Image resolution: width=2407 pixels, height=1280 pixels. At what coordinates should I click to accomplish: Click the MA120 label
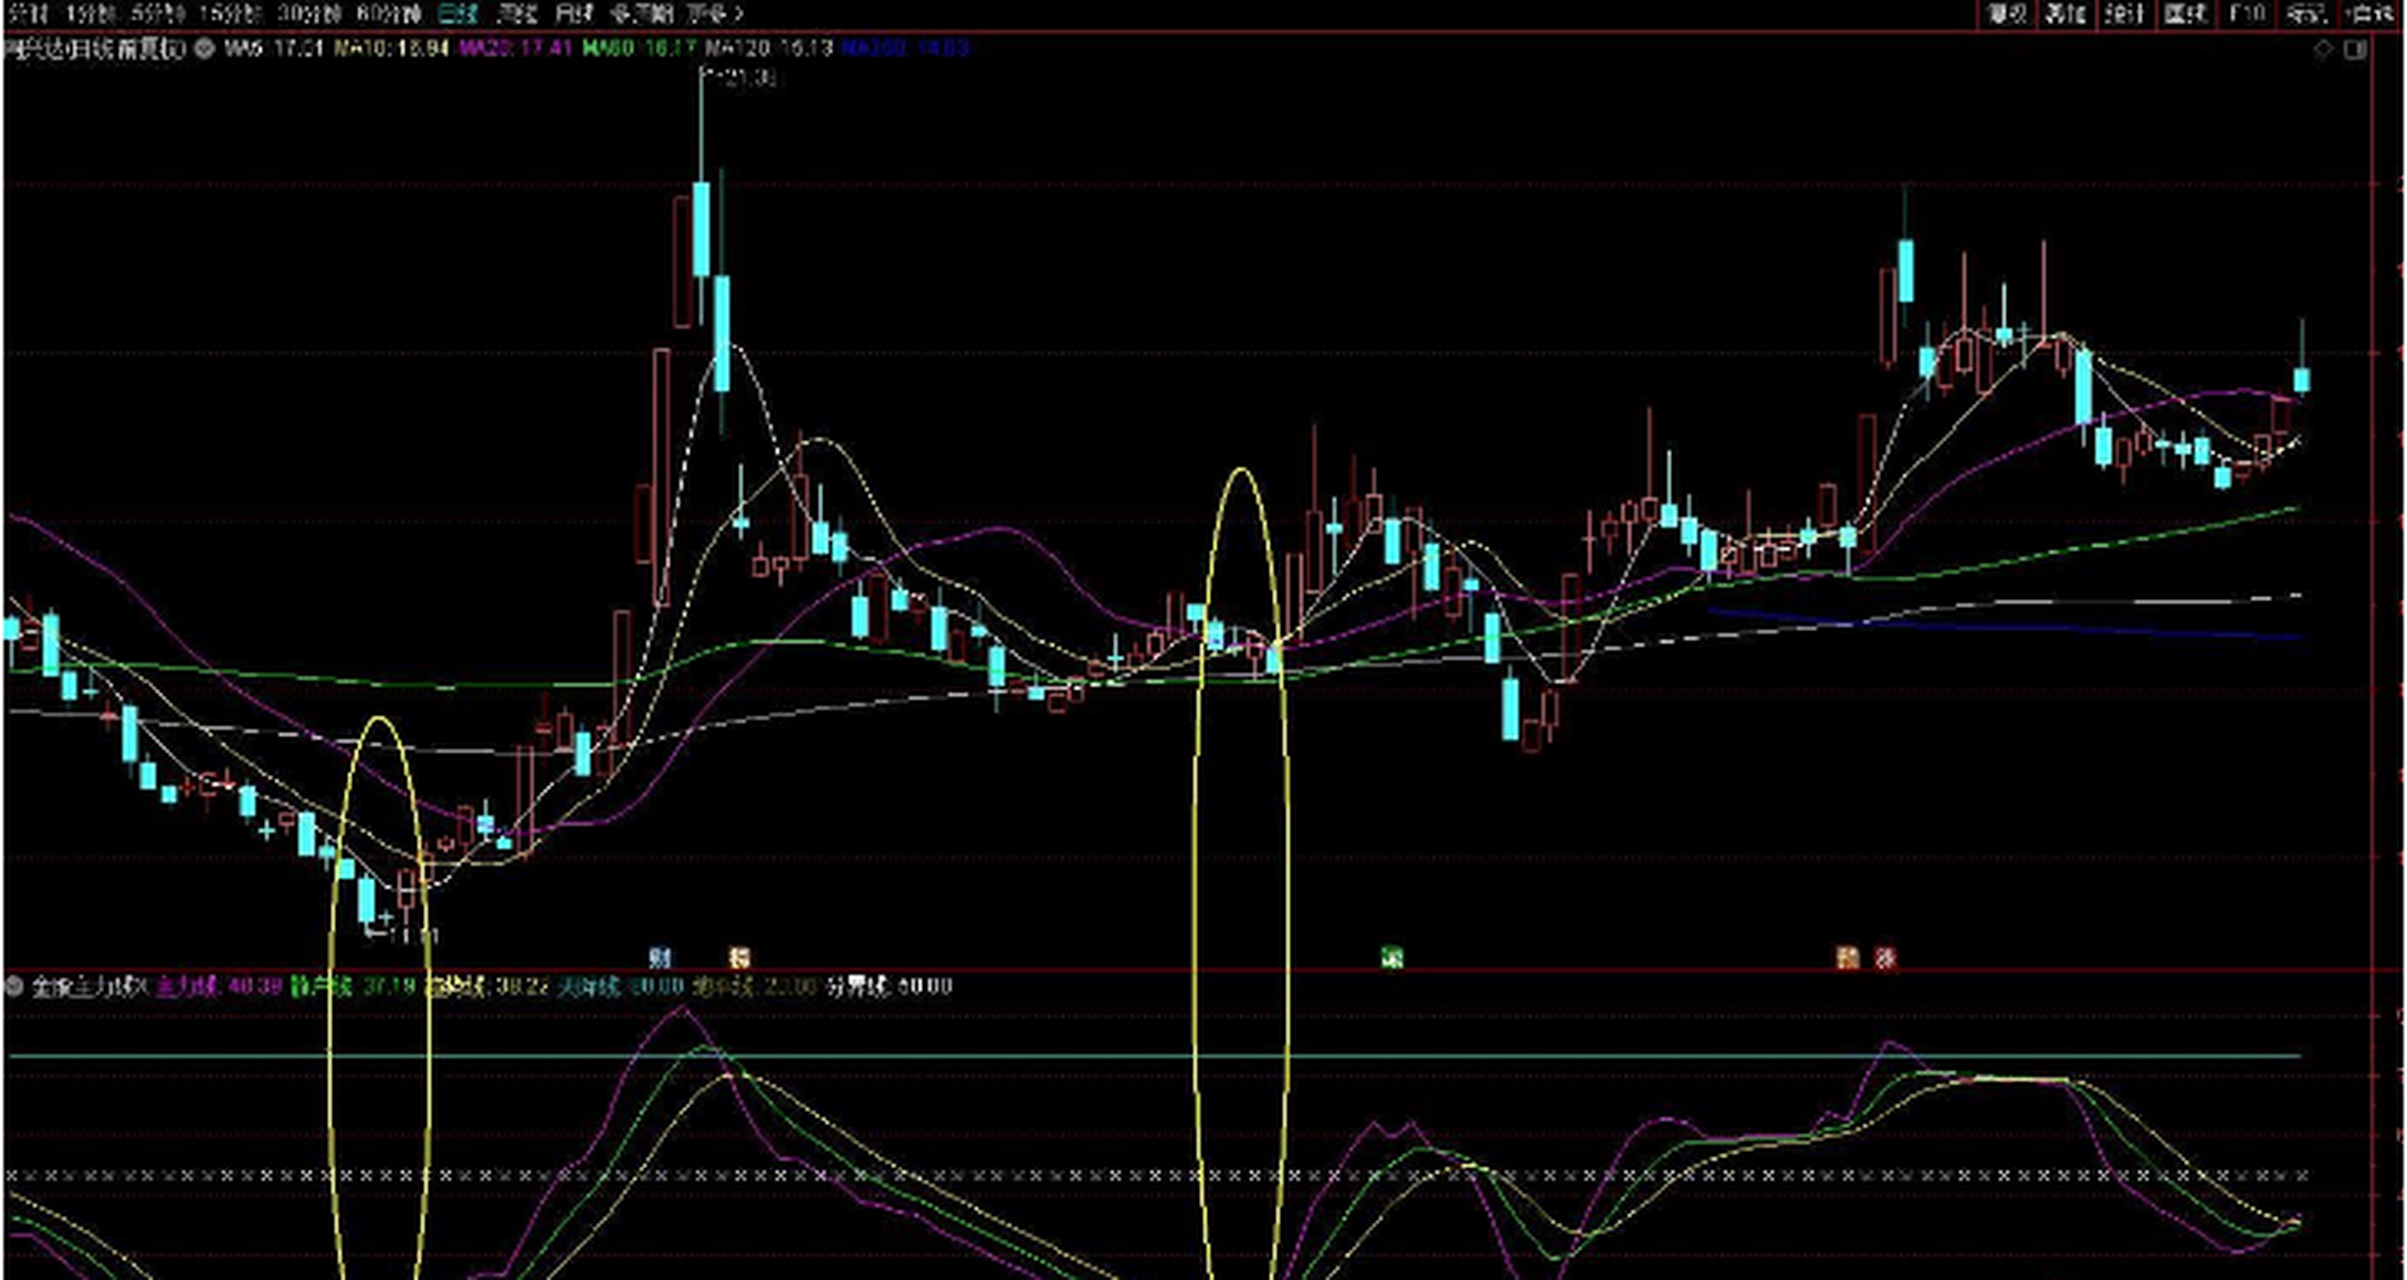click(768, 48)
